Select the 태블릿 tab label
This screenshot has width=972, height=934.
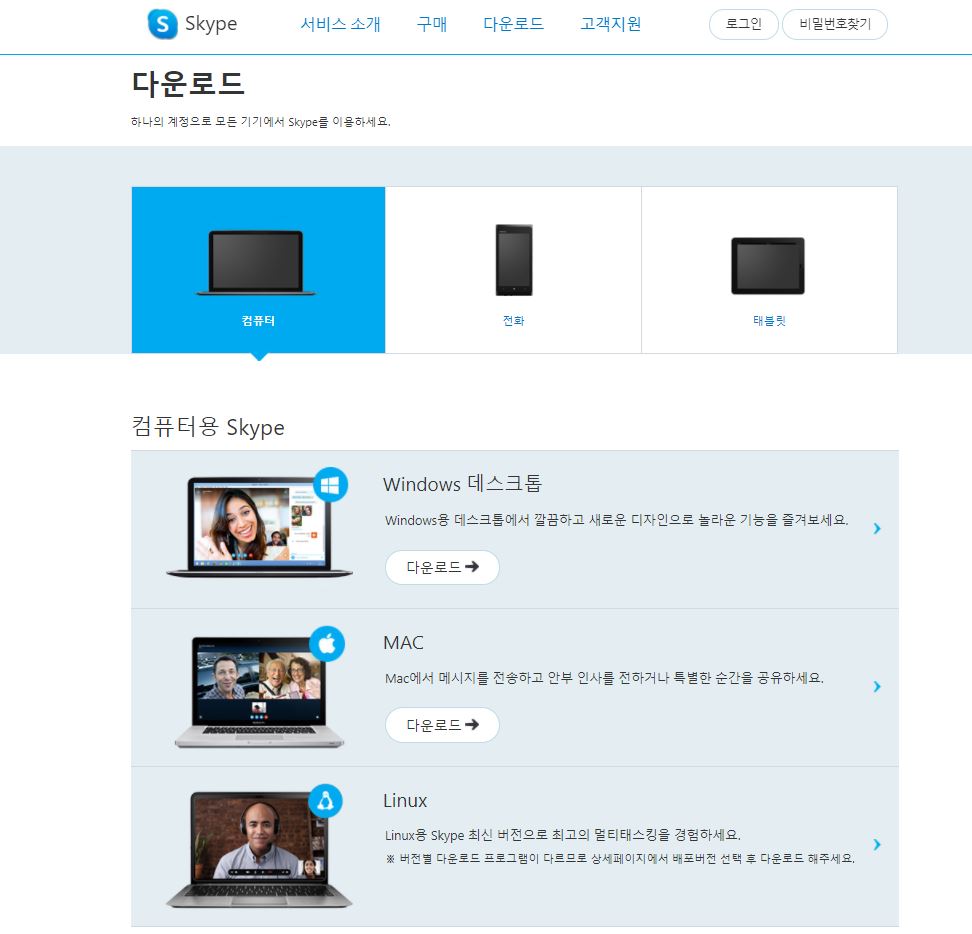click(x=769, y=320)
